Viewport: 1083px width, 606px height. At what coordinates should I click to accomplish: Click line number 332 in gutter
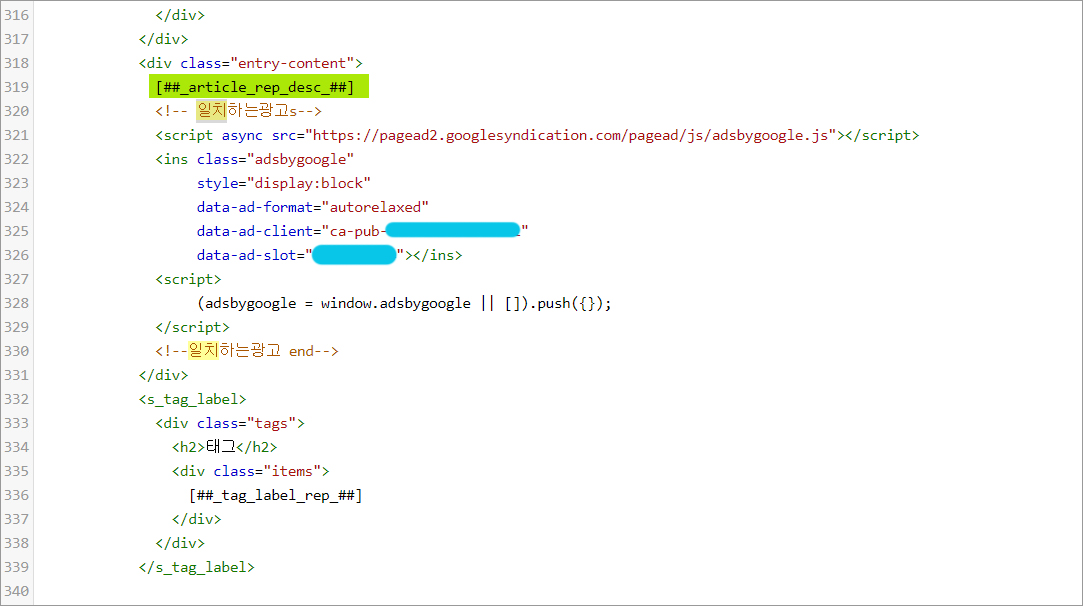click(17, 399)
